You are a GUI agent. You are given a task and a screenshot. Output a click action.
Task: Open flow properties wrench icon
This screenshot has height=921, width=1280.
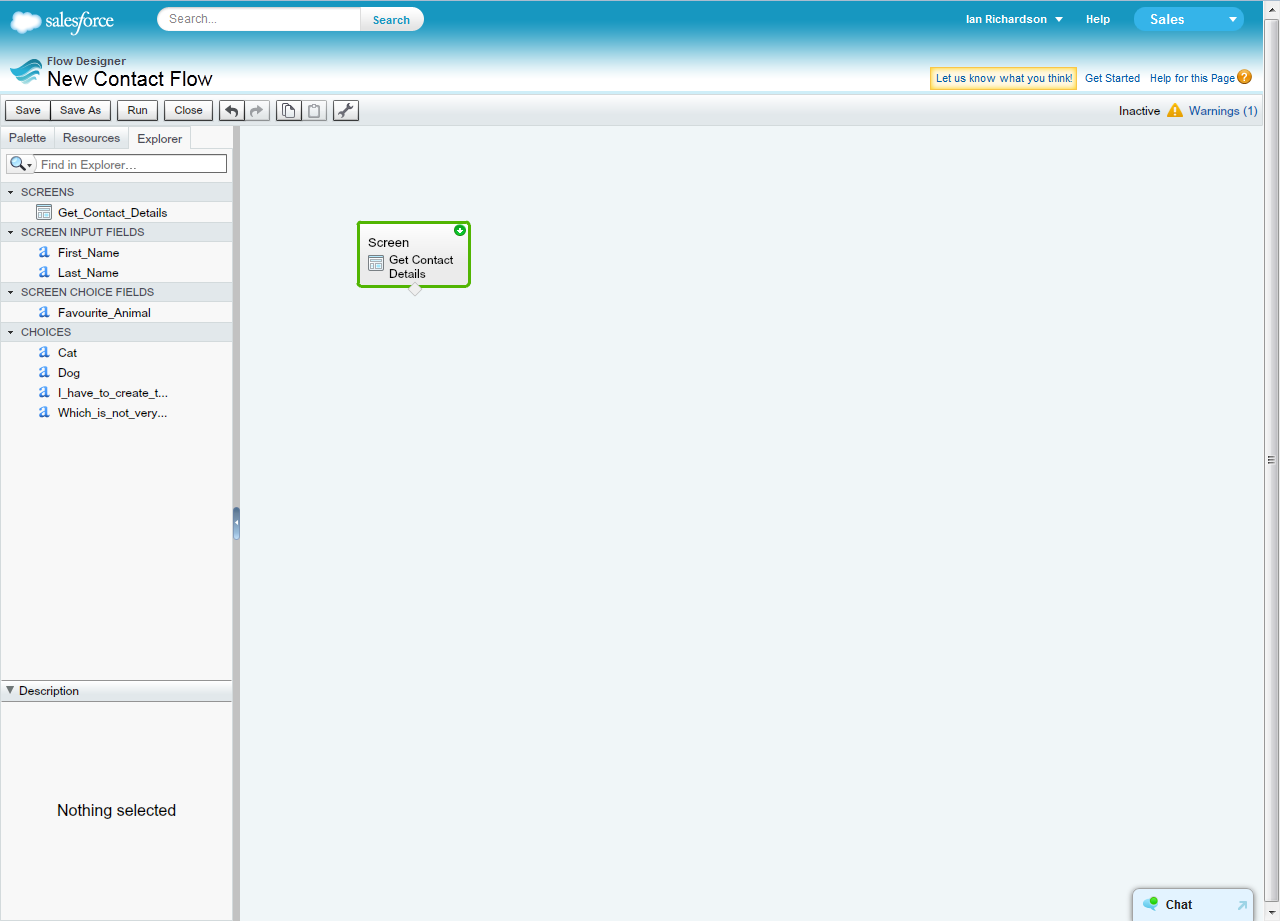[x=345, y=111]
